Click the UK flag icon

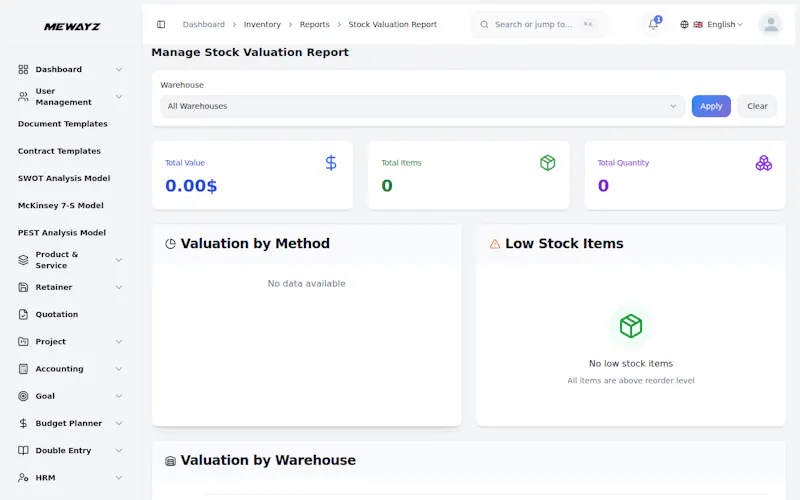(x=698, y=24)
